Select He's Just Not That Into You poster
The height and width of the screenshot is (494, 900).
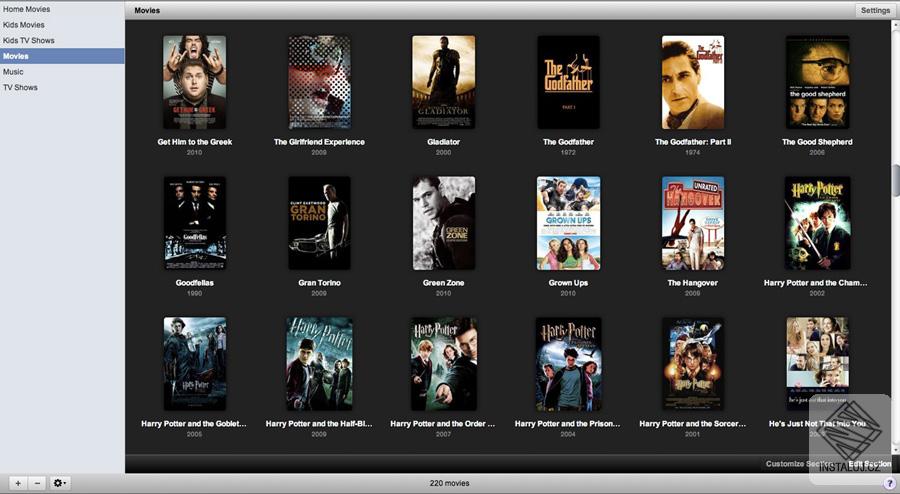(817, 364)
